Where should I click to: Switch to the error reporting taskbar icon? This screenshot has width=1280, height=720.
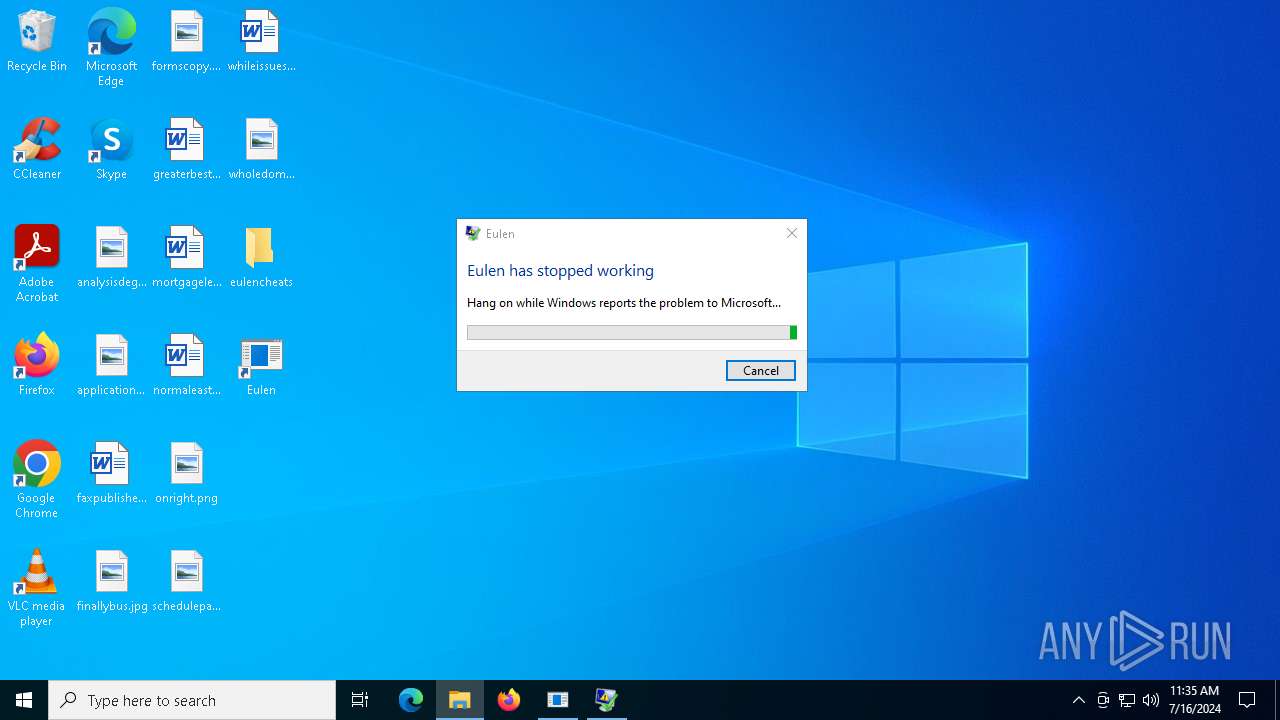pos(607,700)
